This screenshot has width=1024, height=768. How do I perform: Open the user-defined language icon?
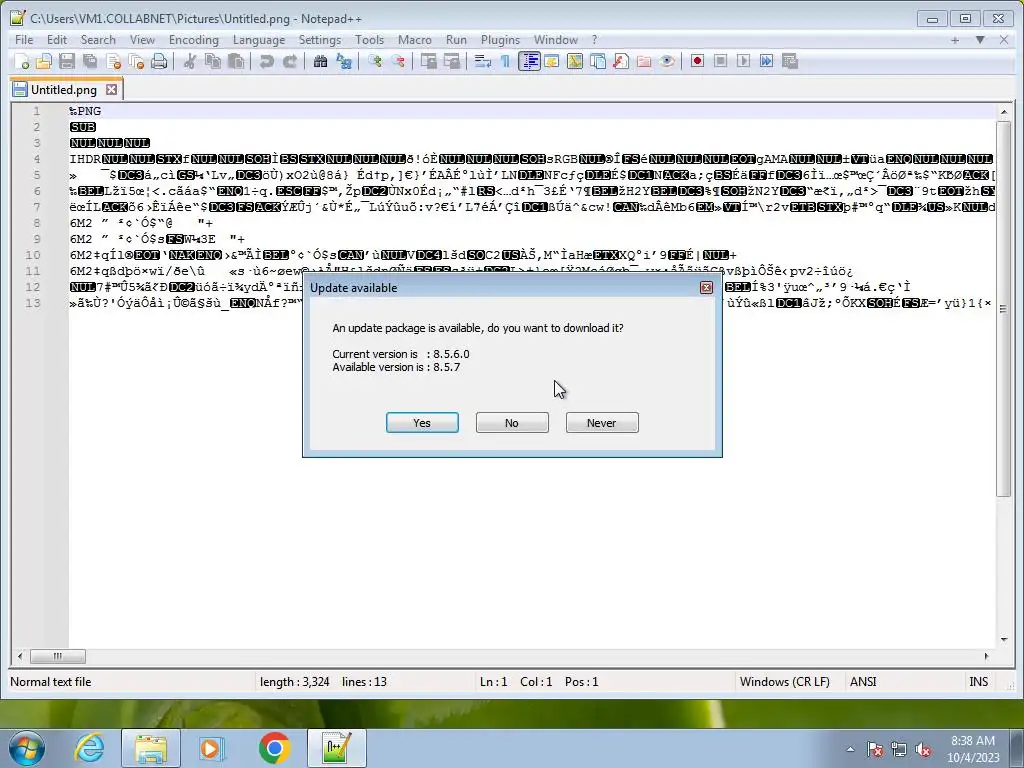pyautogui.click(x=552, y=61)
